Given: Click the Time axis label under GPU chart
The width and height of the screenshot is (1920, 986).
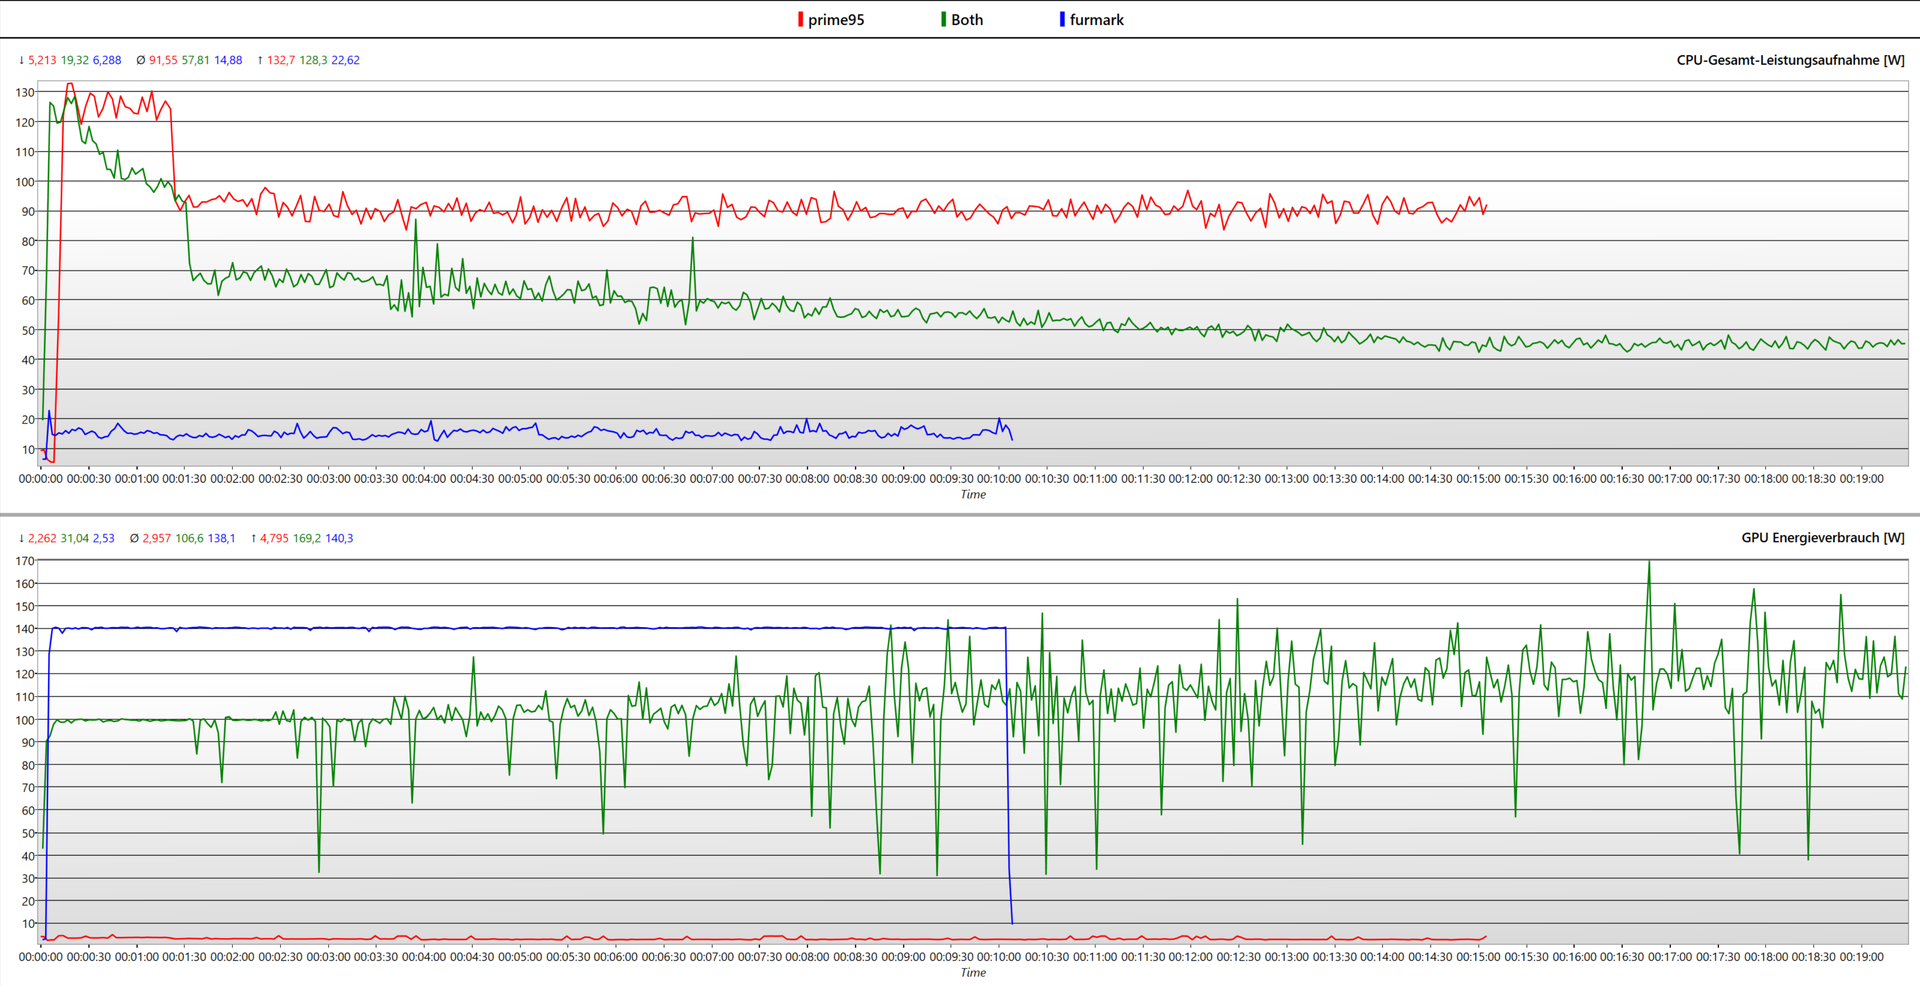Looking at the screenshot, I should click(x=973, y=973).
